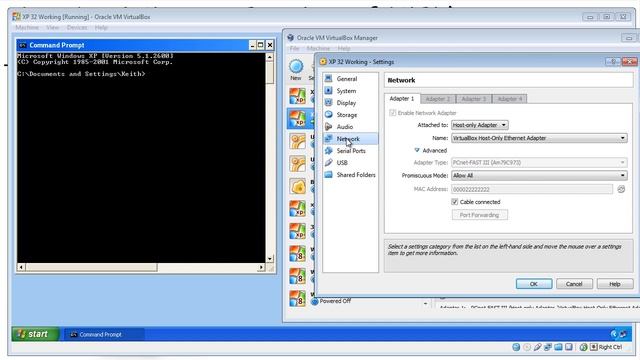Regenerate MAC address with the refresh icon
The width and height of the screenshot is (640, 360).
pyautogui.click(x=621, y=189)
